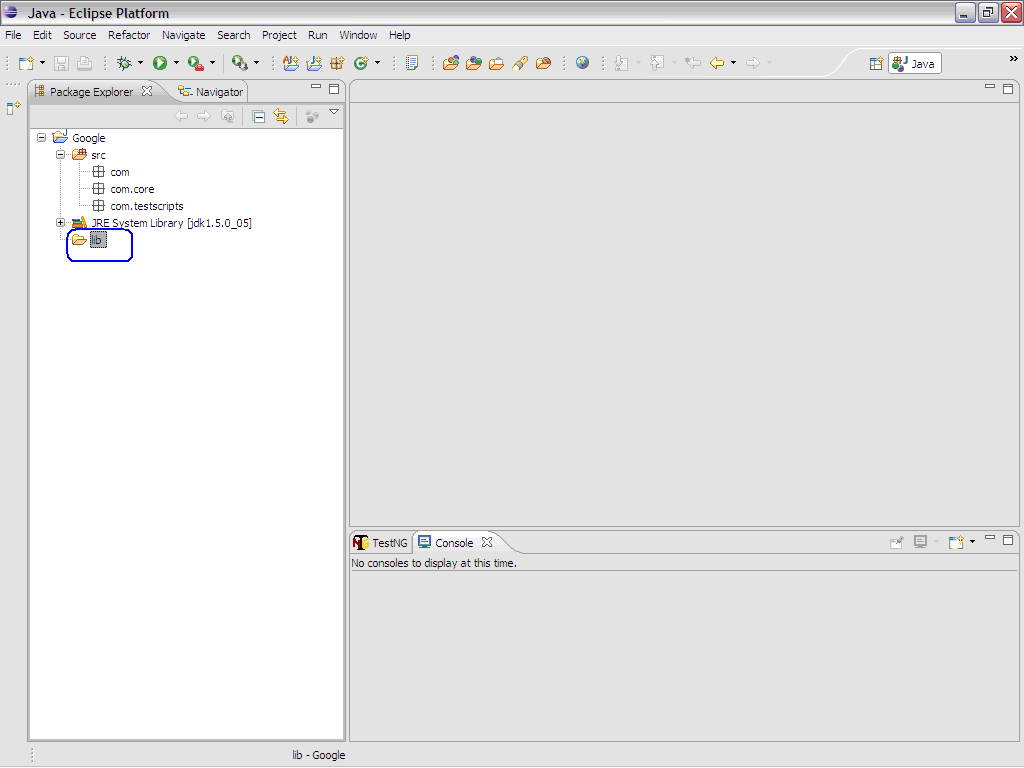
Task: Click the Open Perspective icon
Action: pyautogui.click(x=876, y=63)
